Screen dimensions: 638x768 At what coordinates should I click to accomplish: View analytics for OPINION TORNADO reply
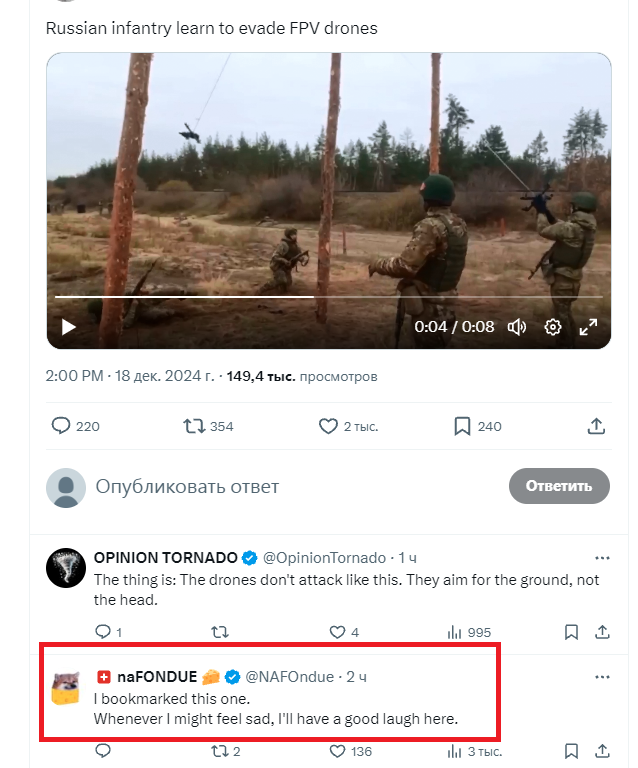[x=454, y=632]
